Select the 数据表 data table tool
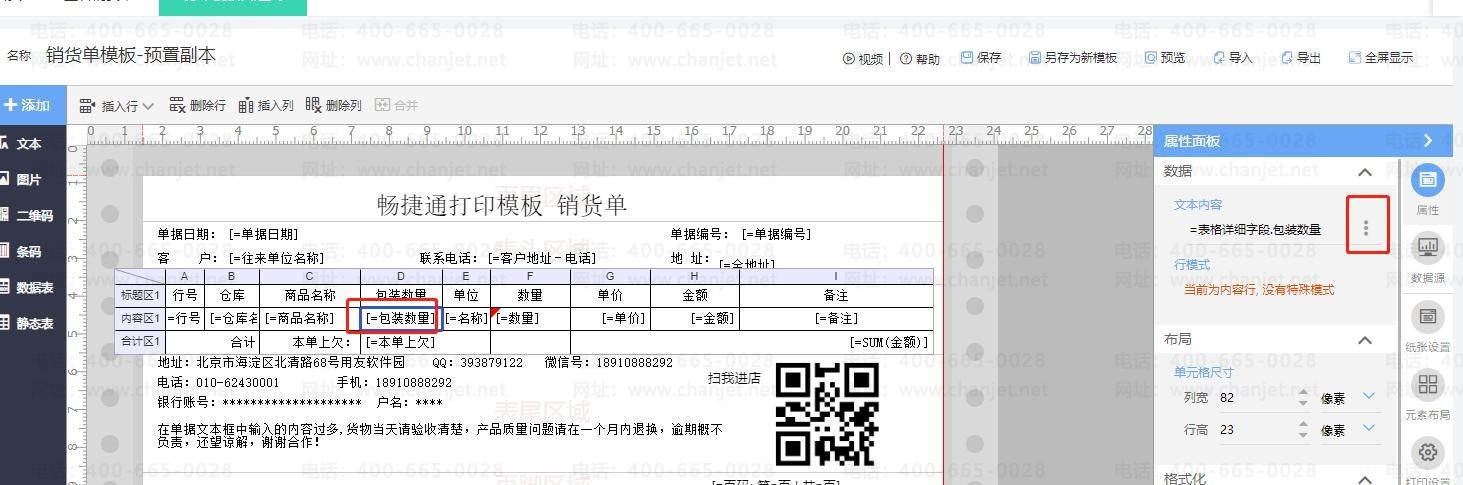1463x485 pixels. point(27,288)
